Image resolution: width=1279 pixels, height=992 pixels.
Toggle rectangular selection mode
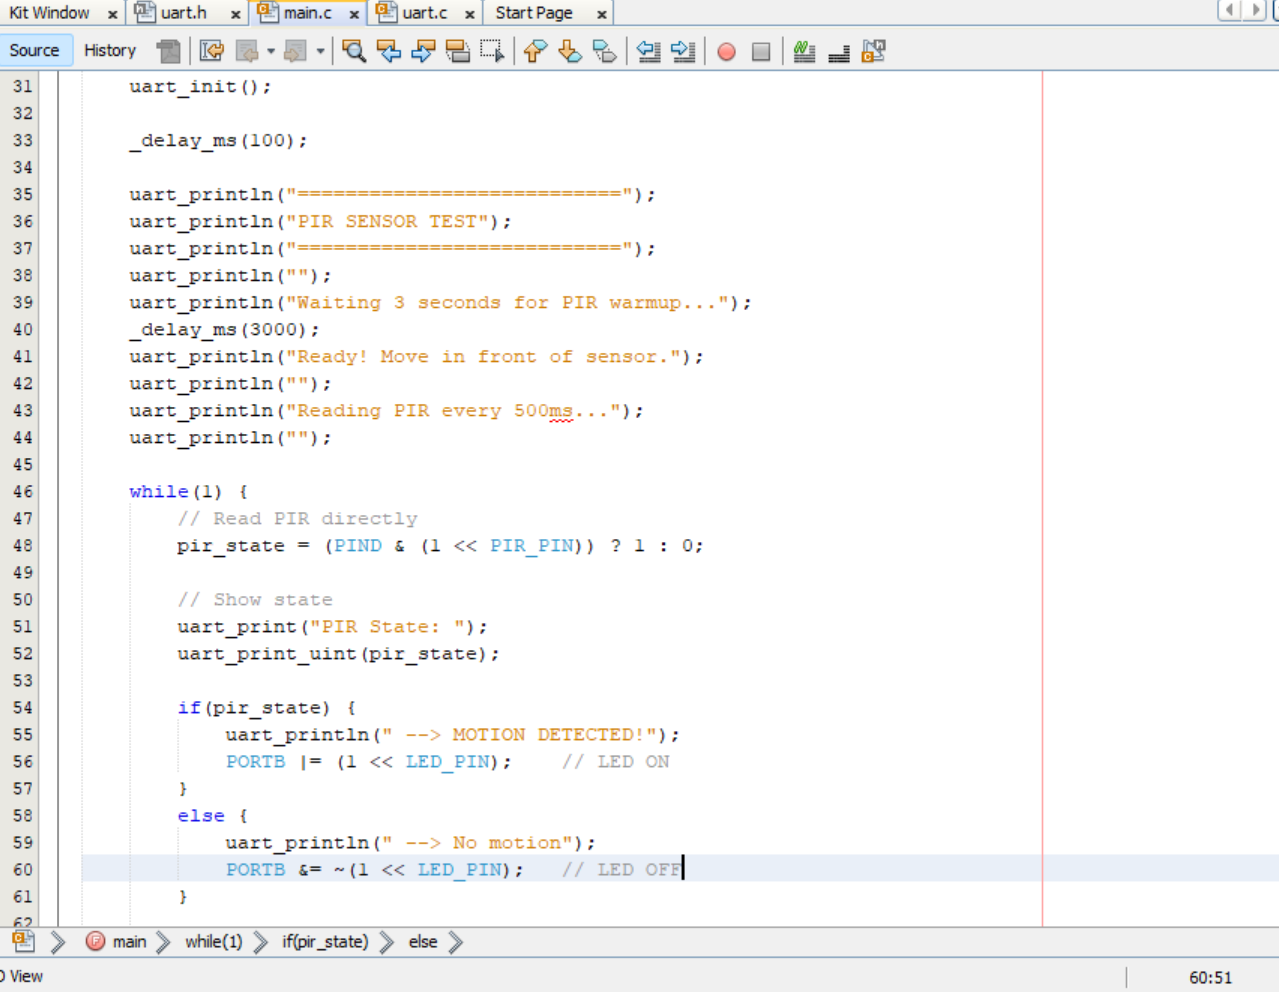(x=492, y=51)
